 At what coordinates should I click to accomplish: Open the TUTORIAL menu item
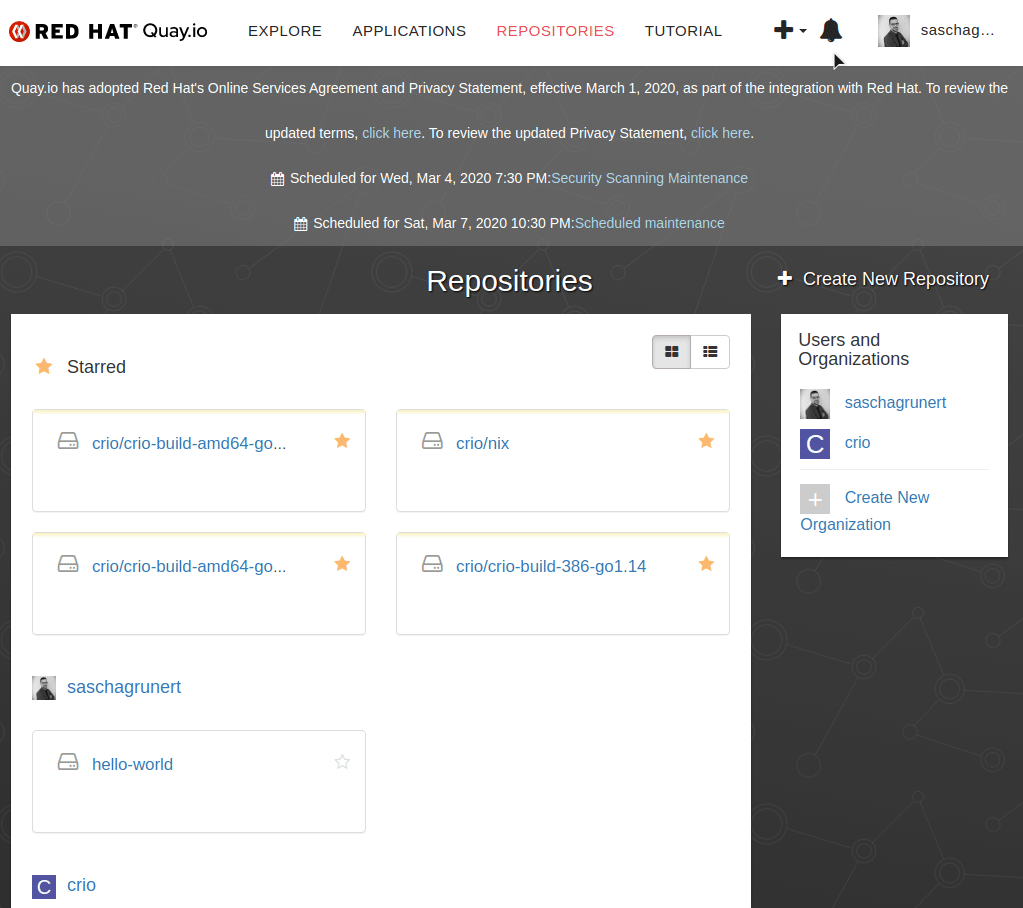683,31
